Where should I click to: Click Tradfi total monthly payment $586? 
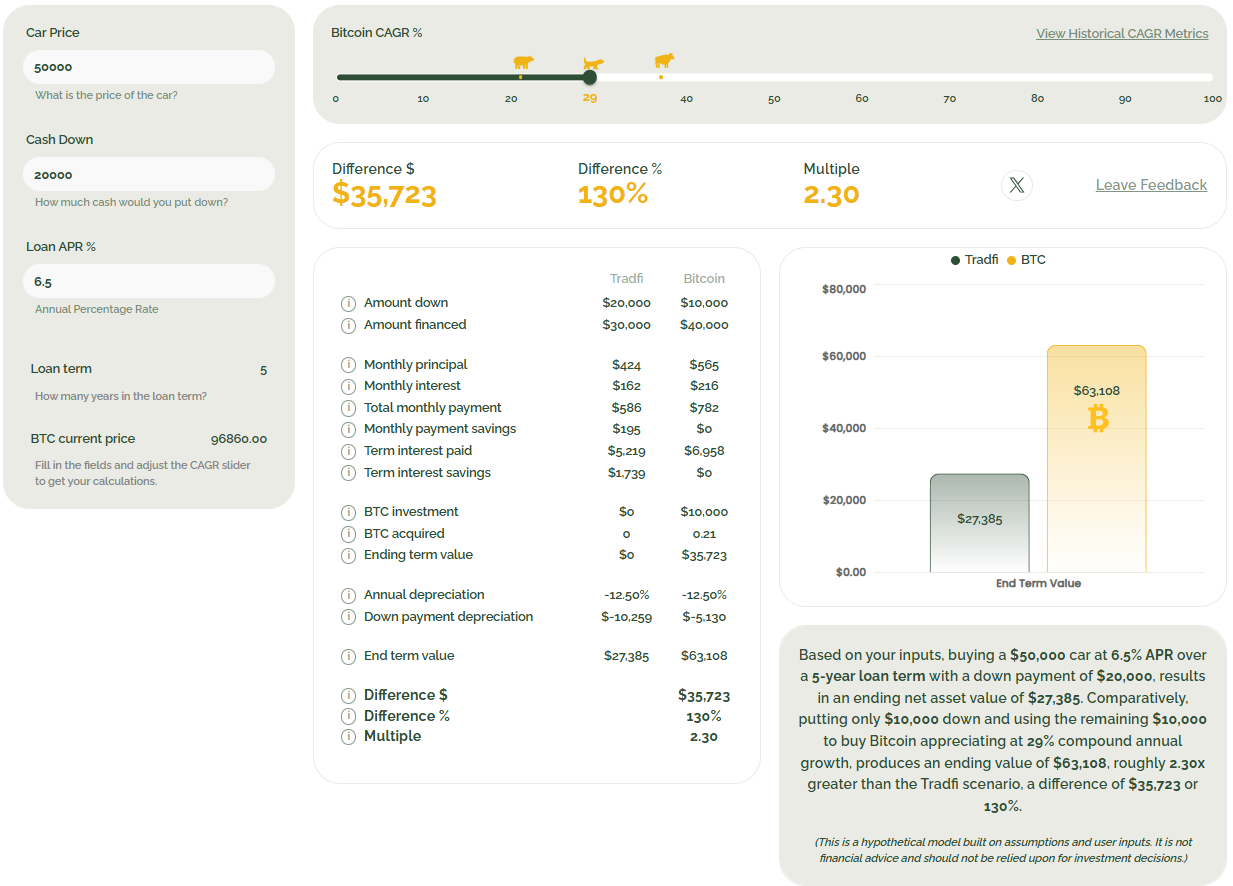click(627, 408)
